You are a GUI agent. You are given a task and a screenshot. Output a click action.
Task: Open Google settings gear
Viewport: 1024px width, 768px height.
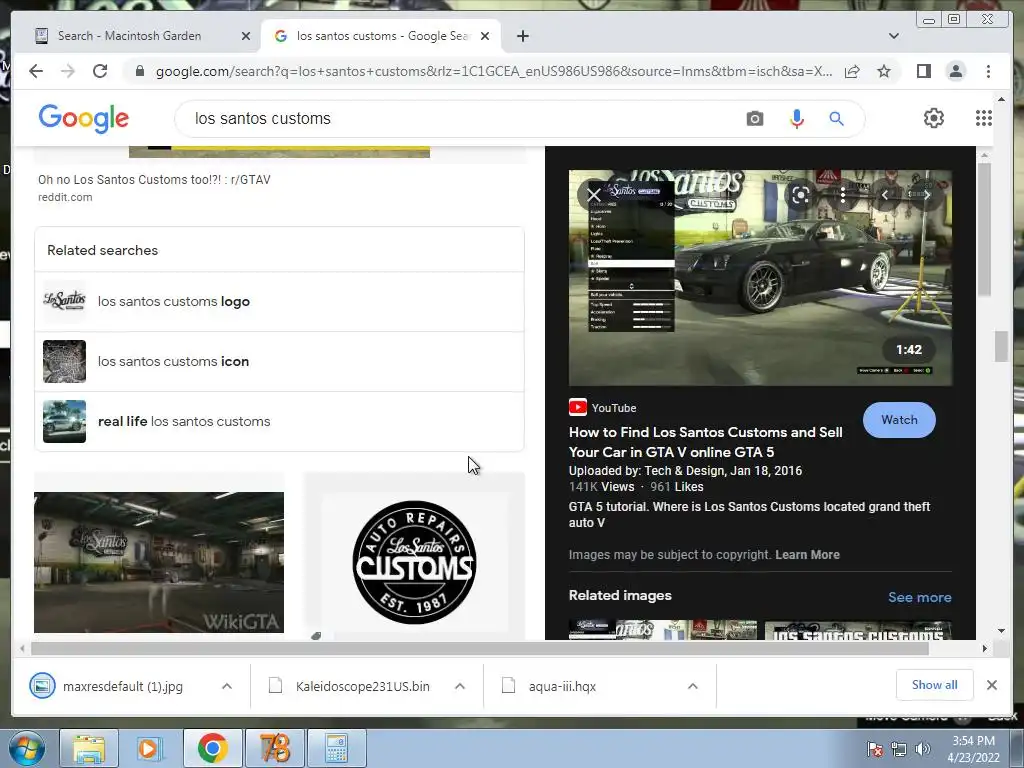point(934,118)
